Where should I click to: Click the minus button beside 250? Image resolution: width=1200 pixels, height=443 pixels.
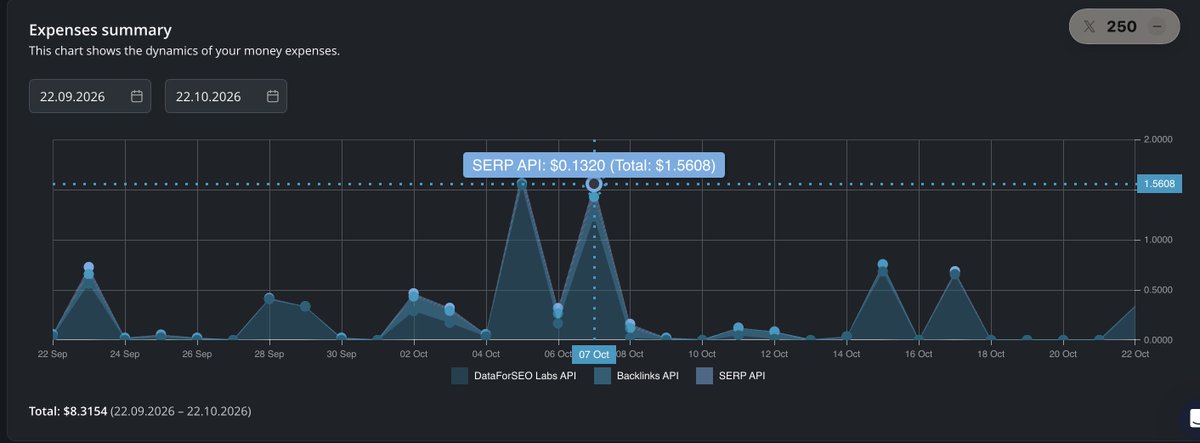(1157, 27)
